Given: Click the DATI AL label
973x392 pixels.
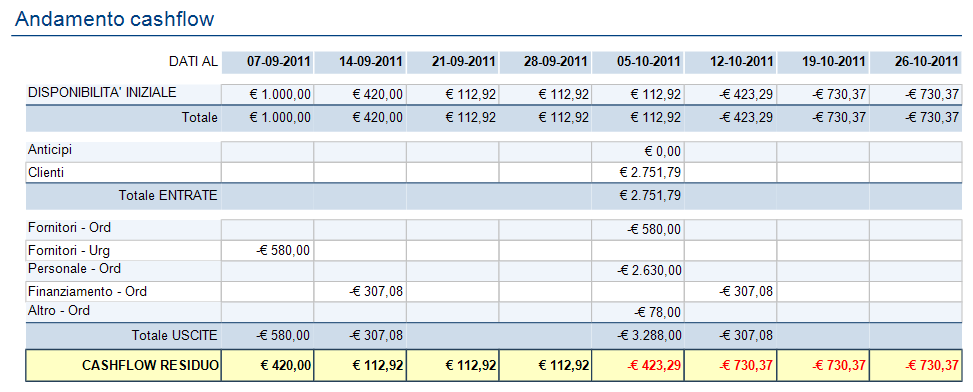Looking at the screenshot, I should [193, 61].
